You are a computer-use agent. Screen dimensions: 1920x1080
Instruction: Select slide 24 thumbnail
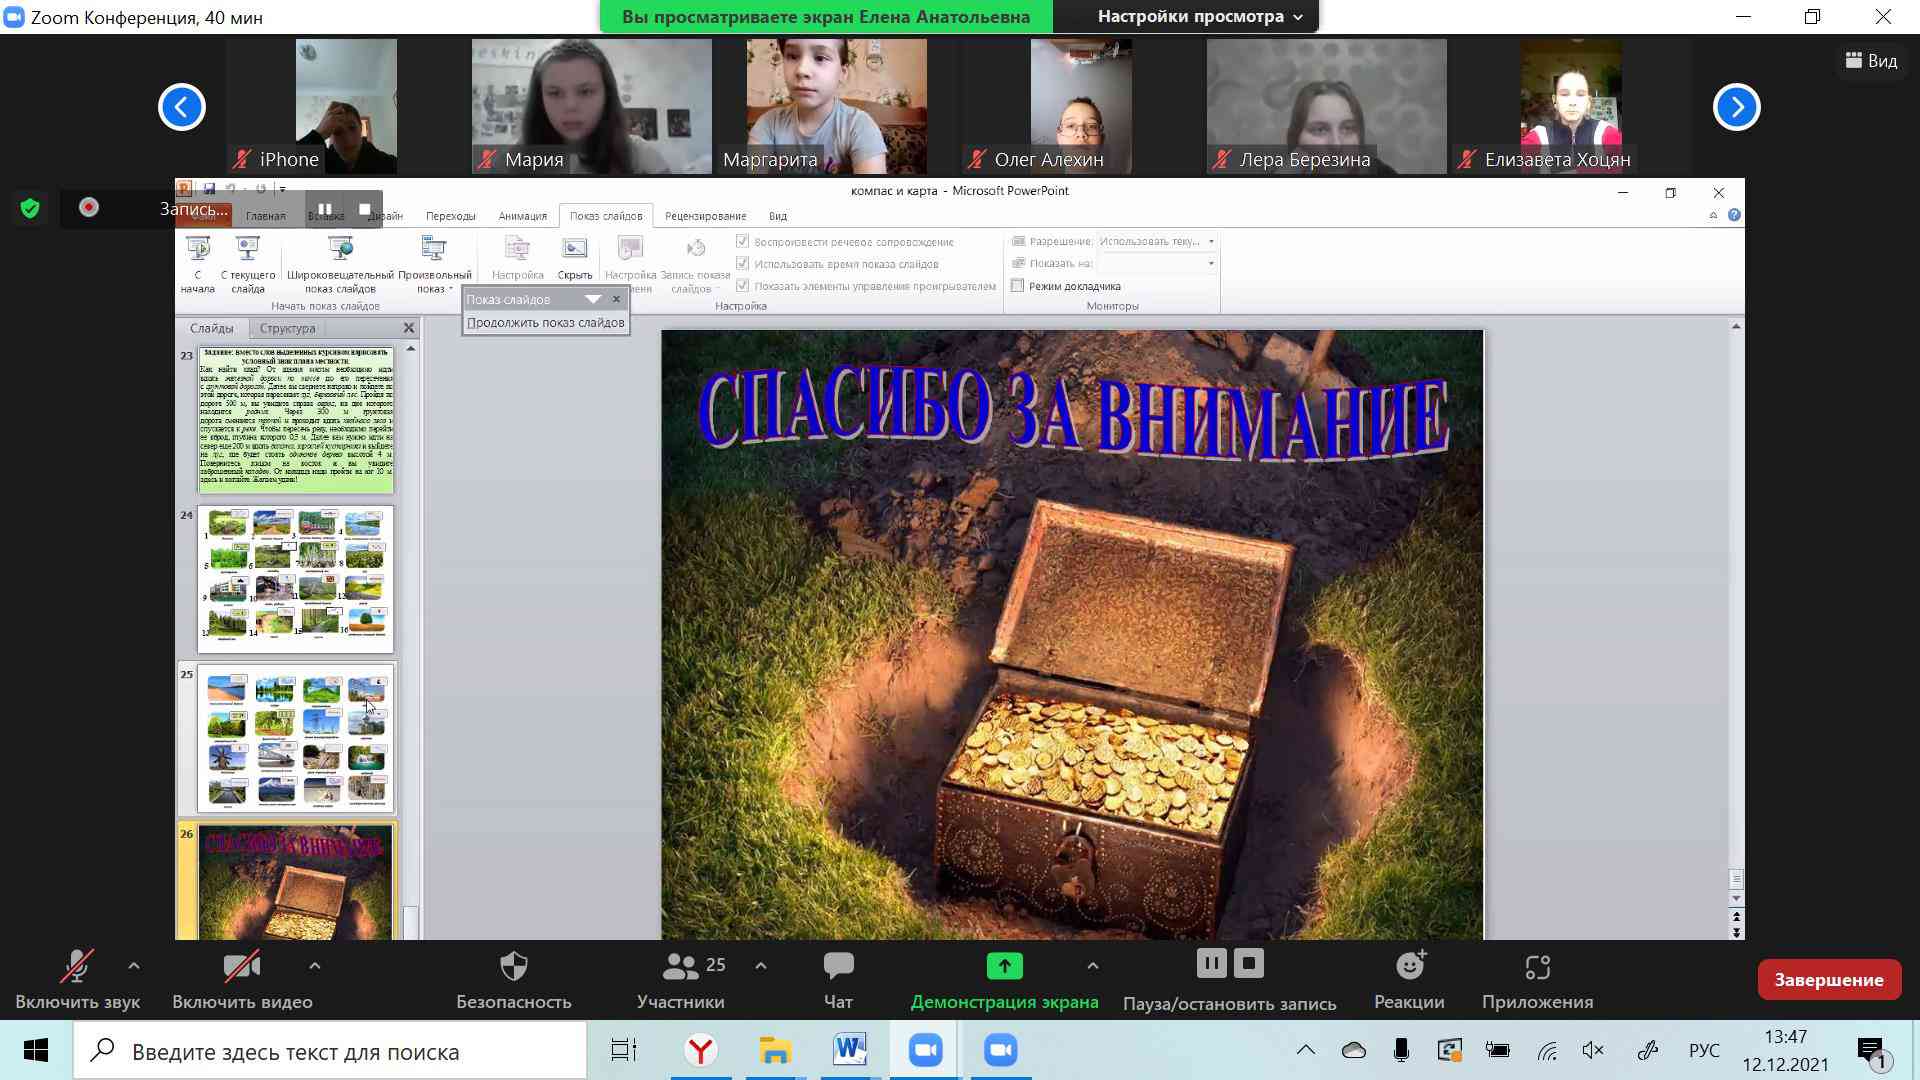coord(295,579)
